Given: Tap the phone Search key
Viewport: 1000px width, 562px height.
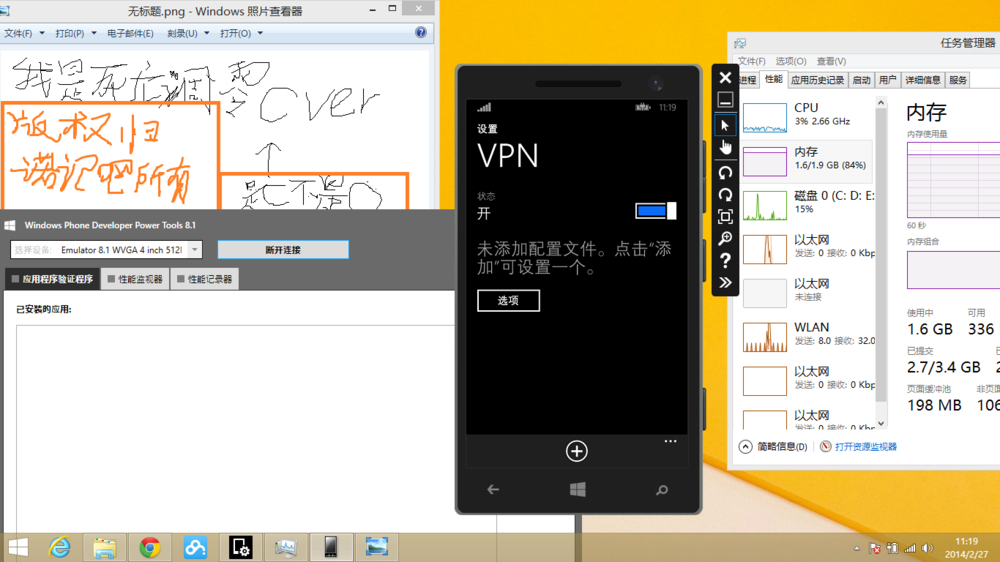Looking at the screenshot, I should click(662, 490).
